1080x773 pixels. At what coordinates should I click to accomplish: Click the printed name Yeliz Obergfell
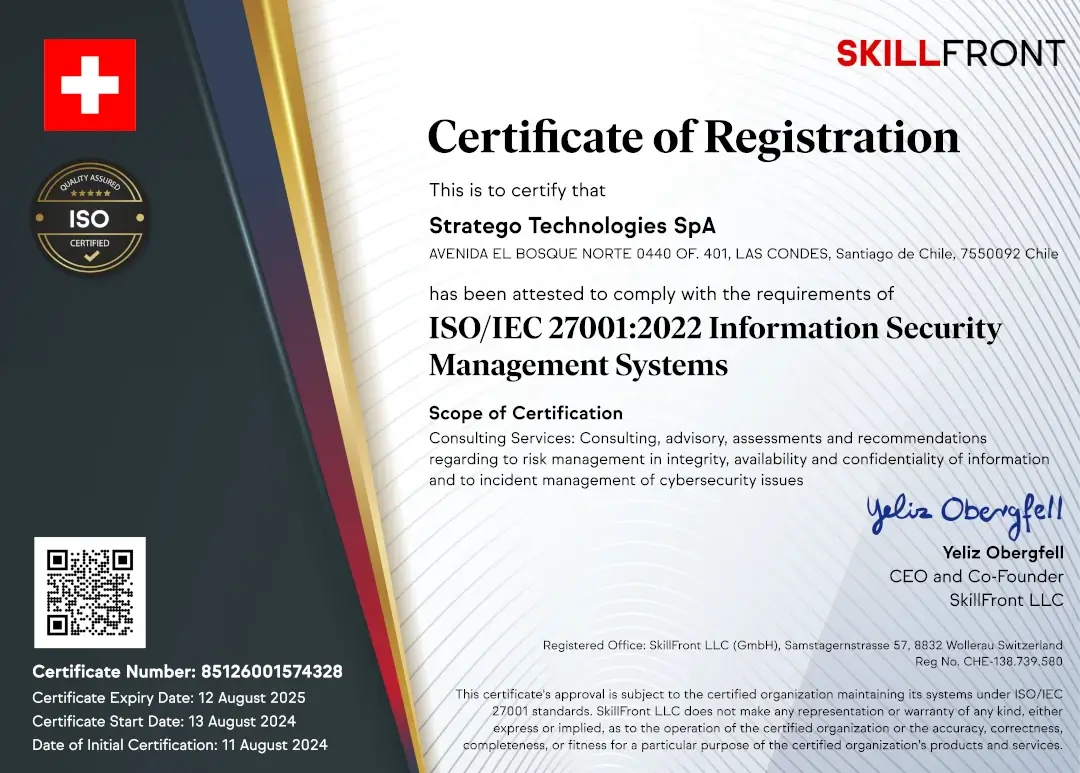(x=1003, y=553)
